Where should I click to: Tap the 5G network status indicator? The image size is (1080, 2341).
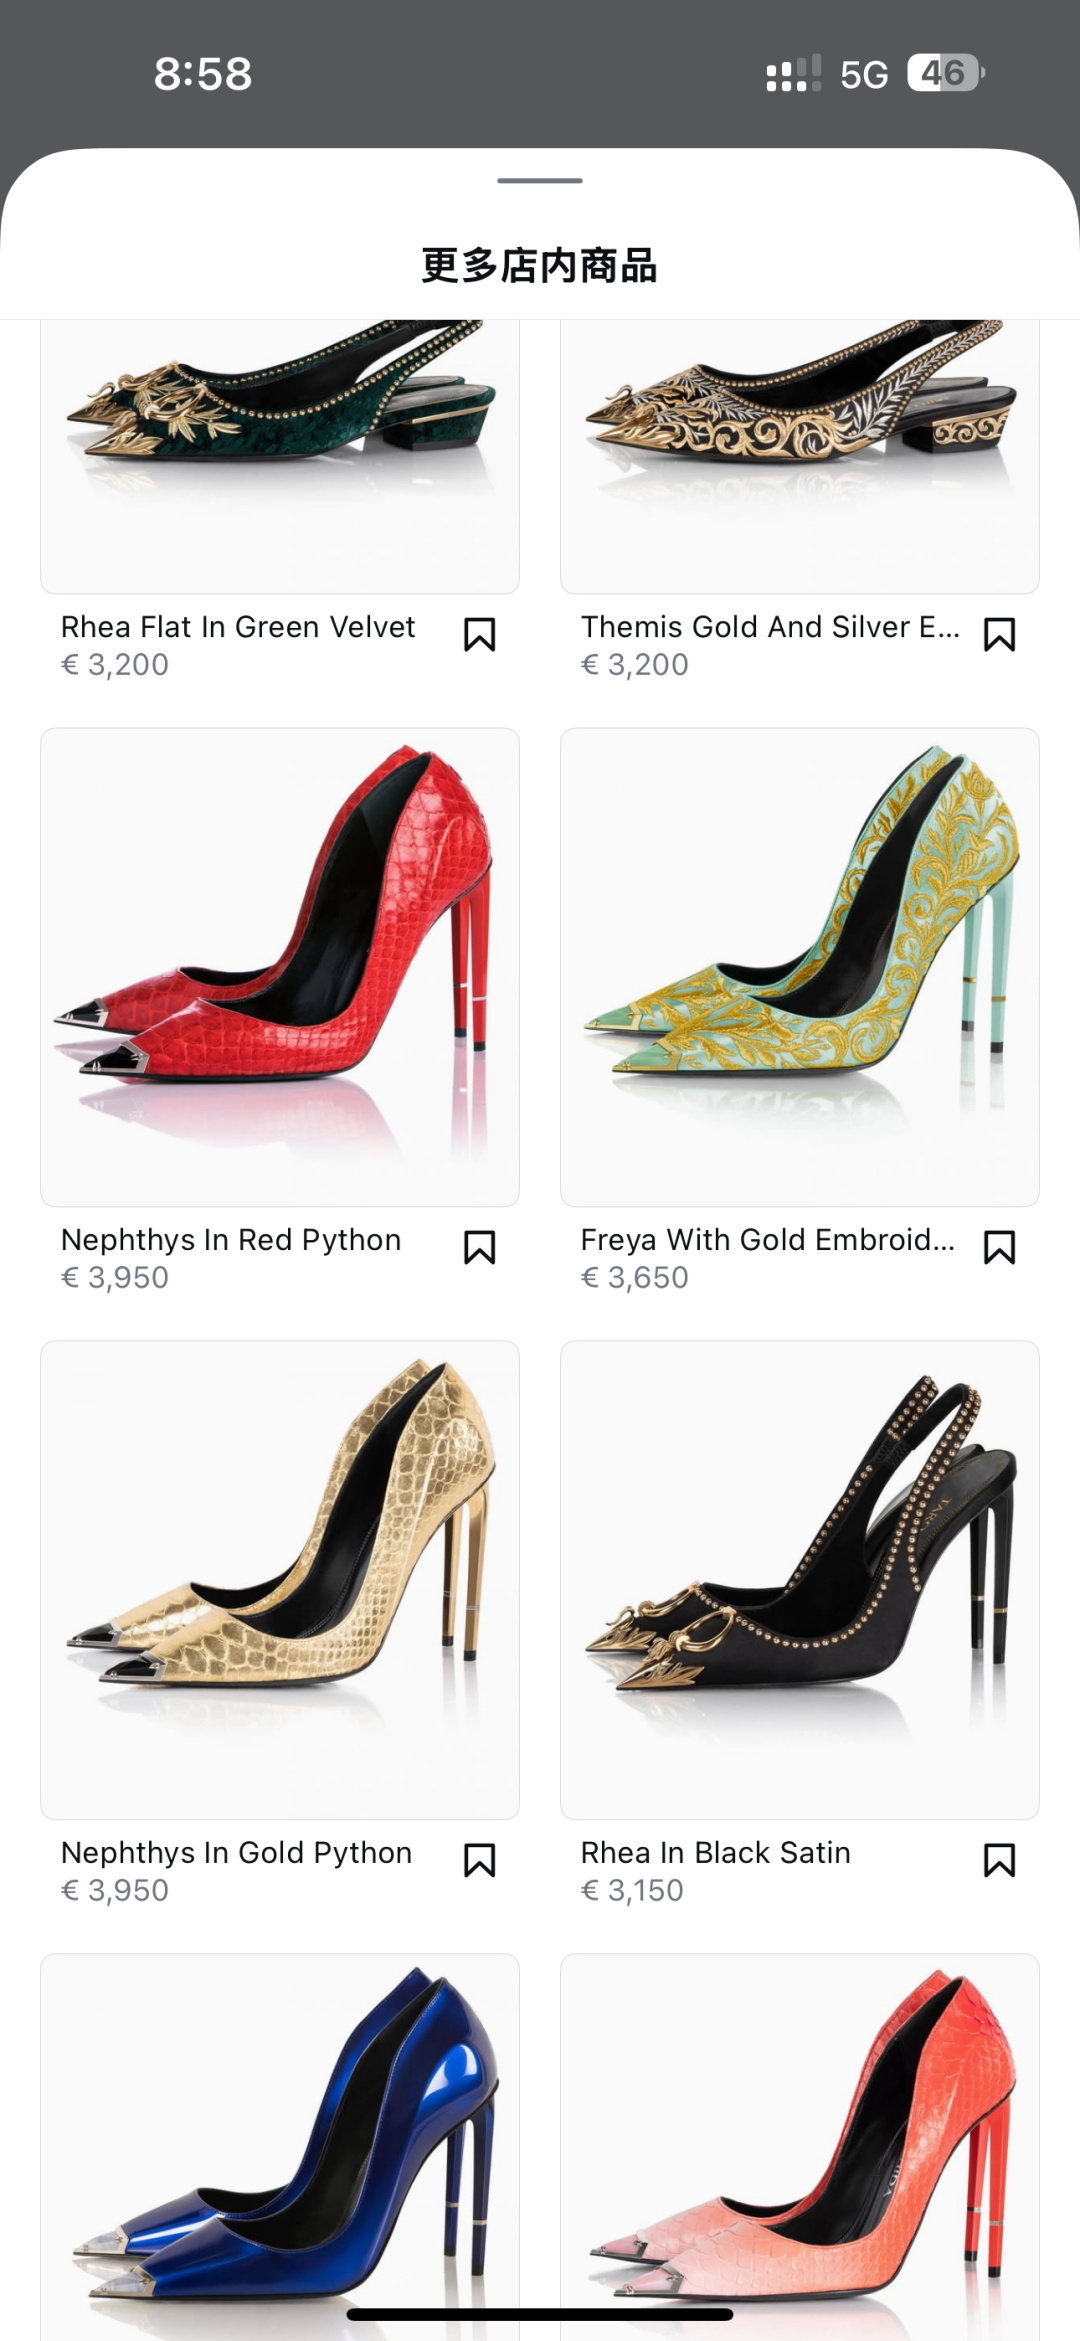coord(864,74)
